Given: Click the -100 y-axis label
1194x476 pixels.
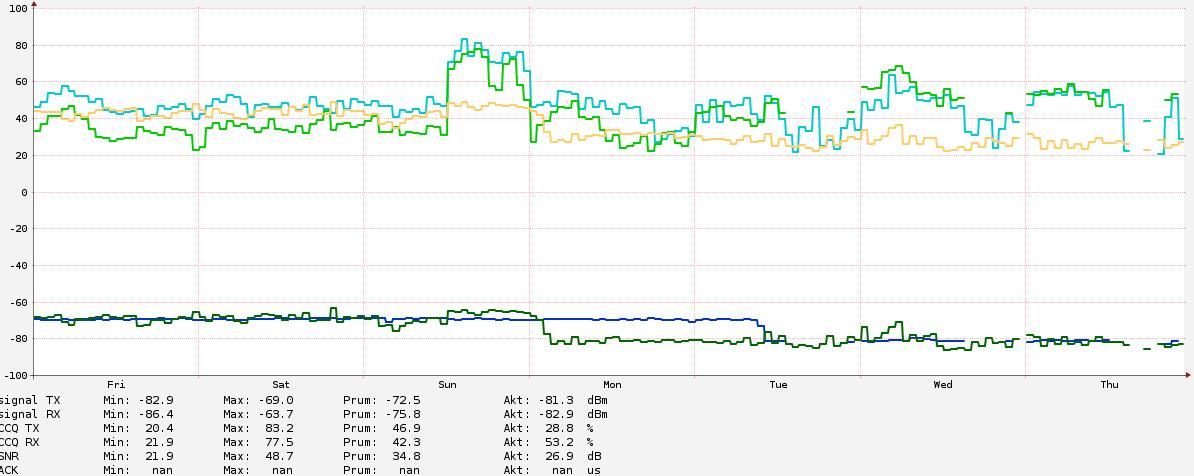Looking at the screenshot, I should coord(14,376).
